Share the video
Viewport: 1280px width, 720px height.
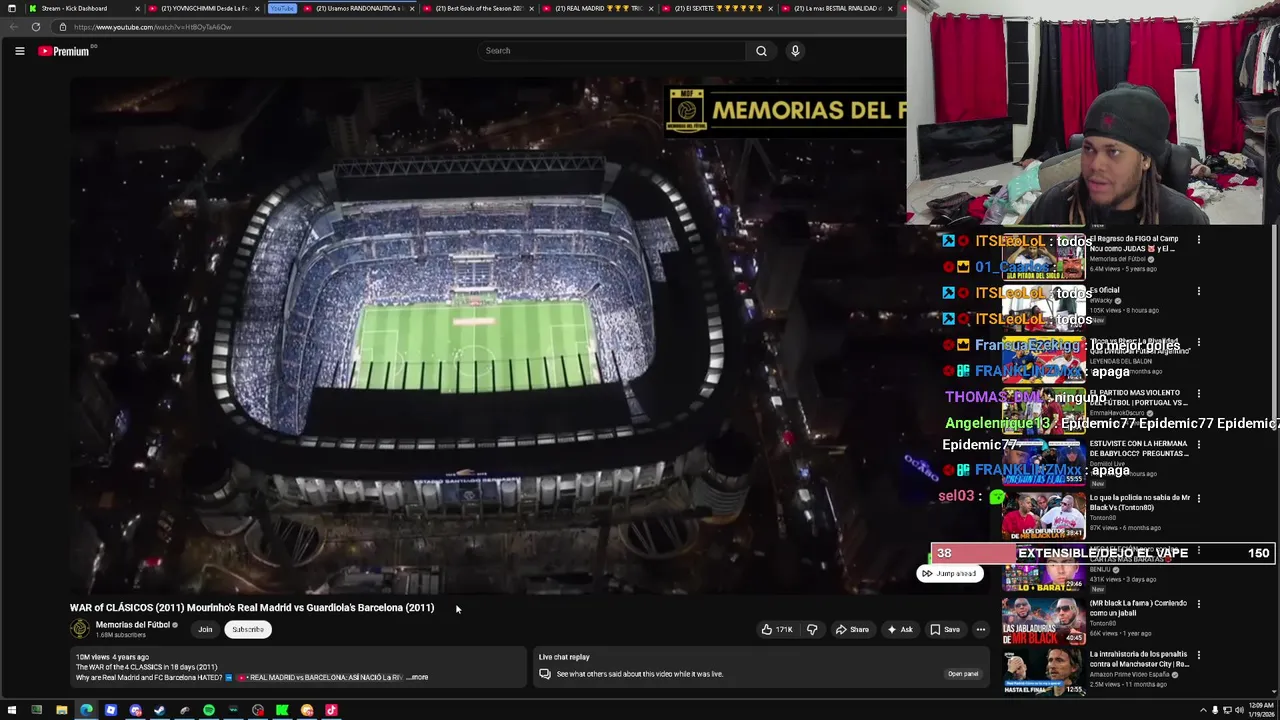(852, 630)
